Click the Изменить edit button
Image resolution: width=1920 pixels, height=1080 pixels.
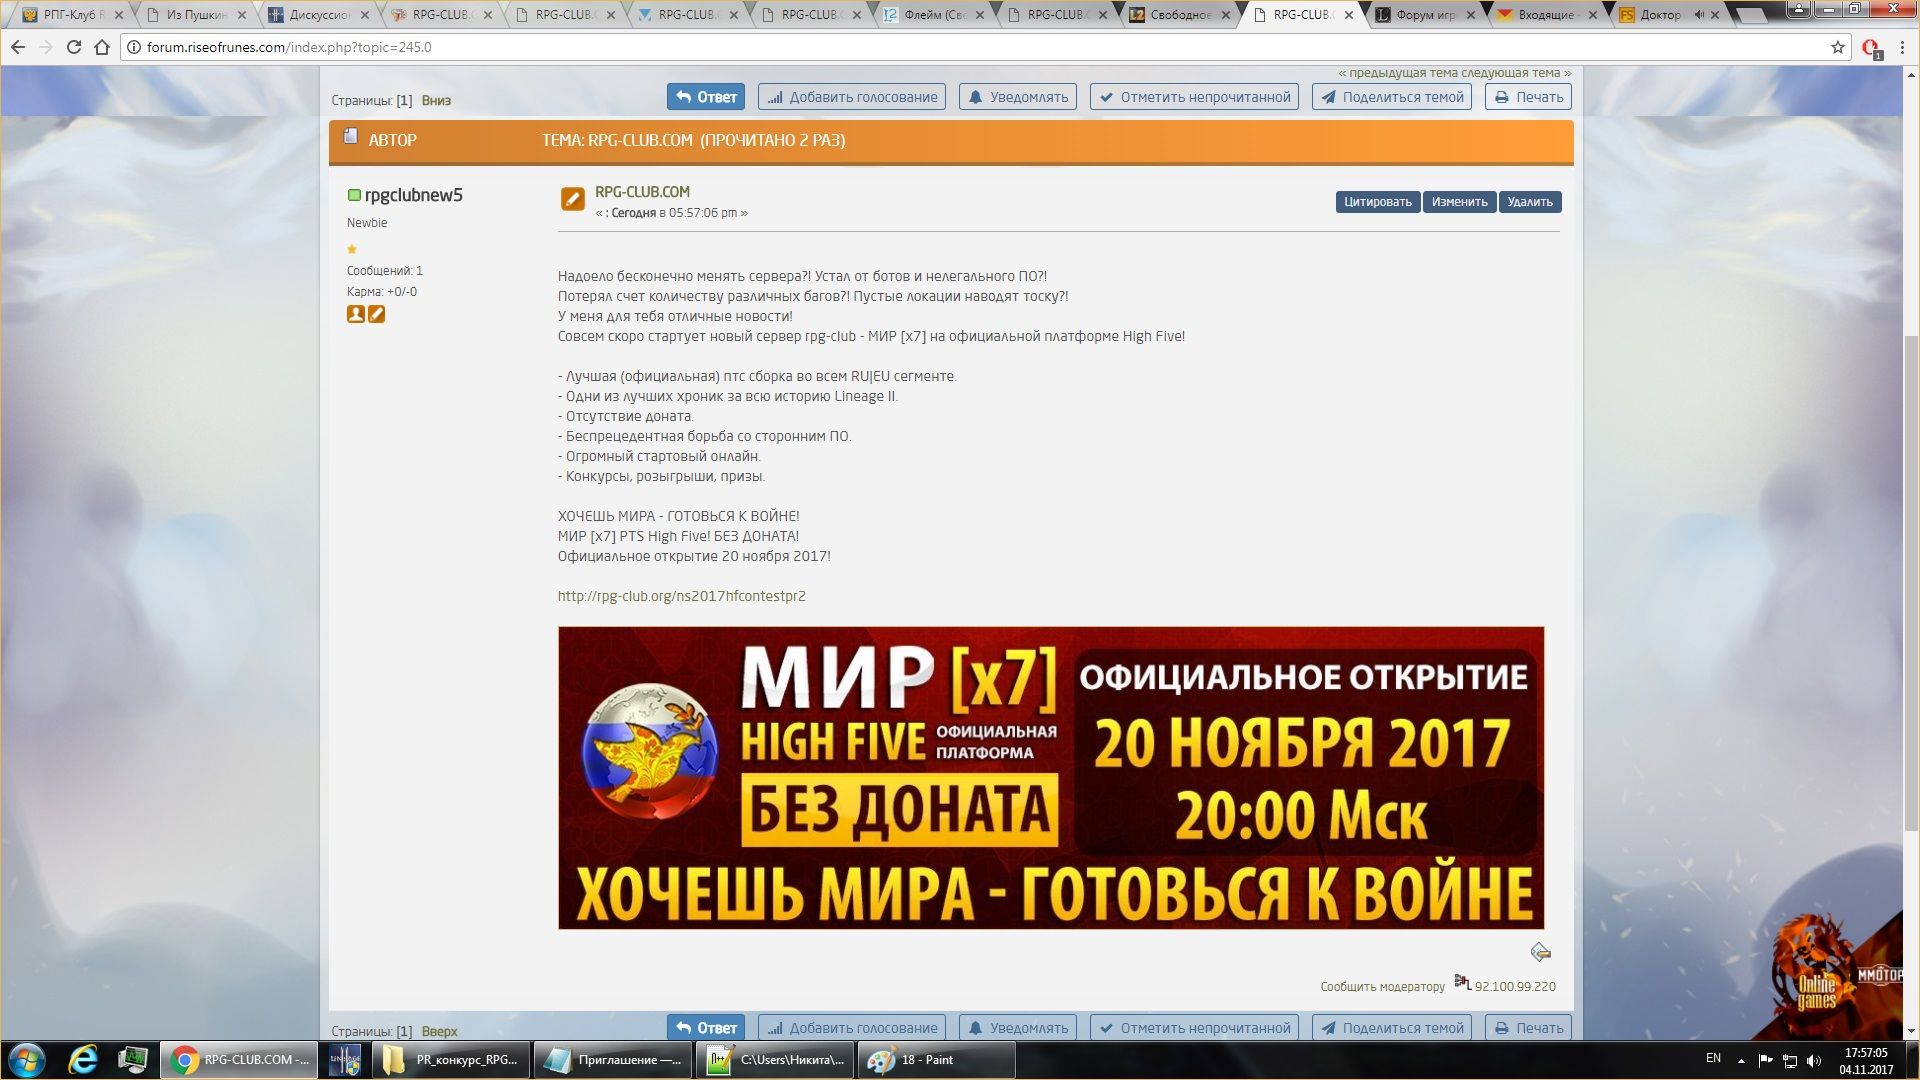(x=1460, y=202)
